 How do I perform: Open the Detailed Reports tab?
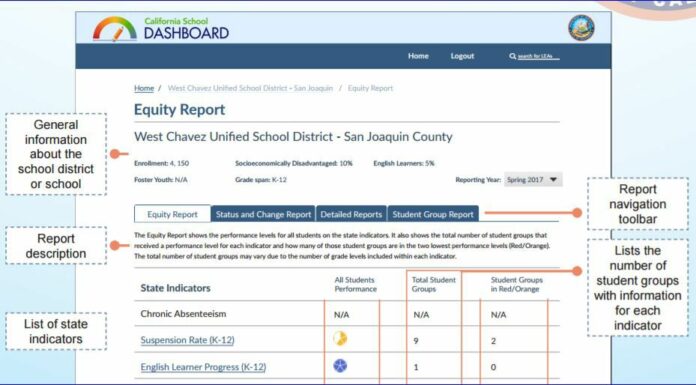[x=351, y=214]
